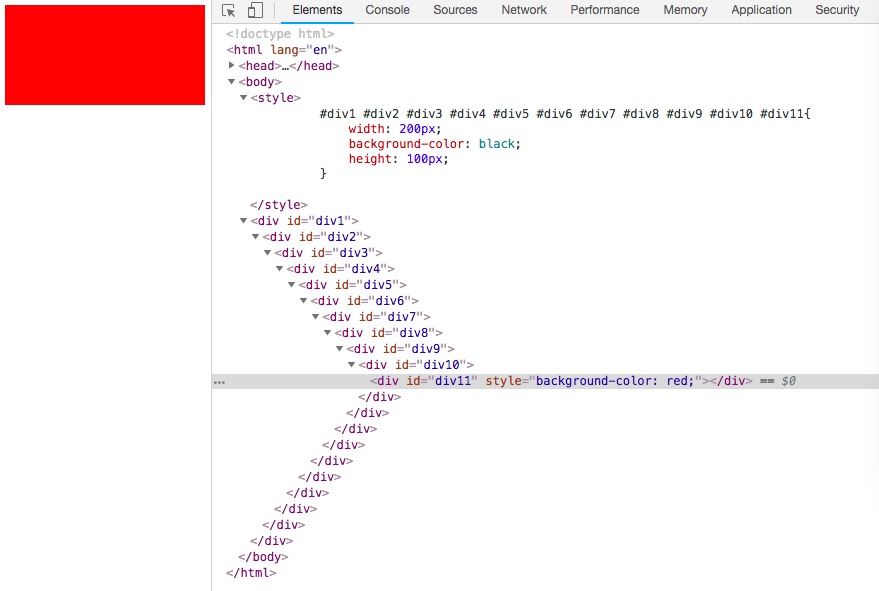The image size is (879, 591).
Task: Open the Performance tab
Action: (x=605, y=10)
